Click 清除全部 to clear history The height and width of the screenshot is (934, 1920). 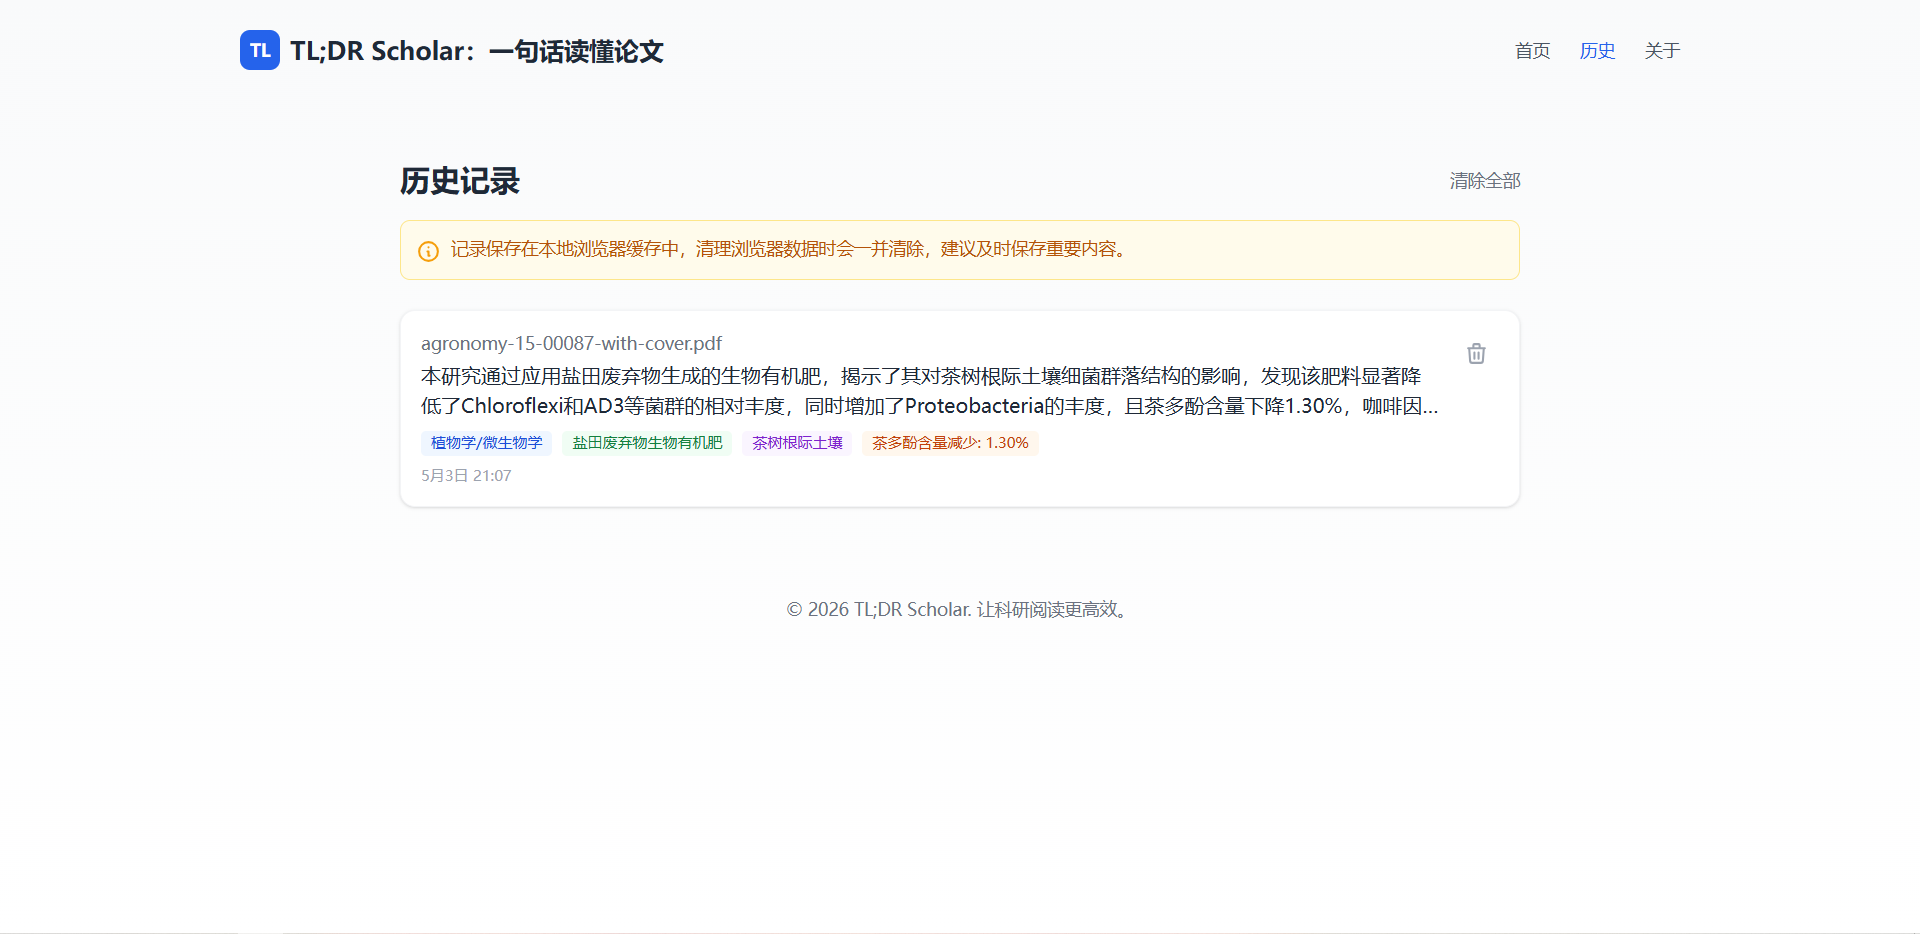click(x=1485, y=181)
